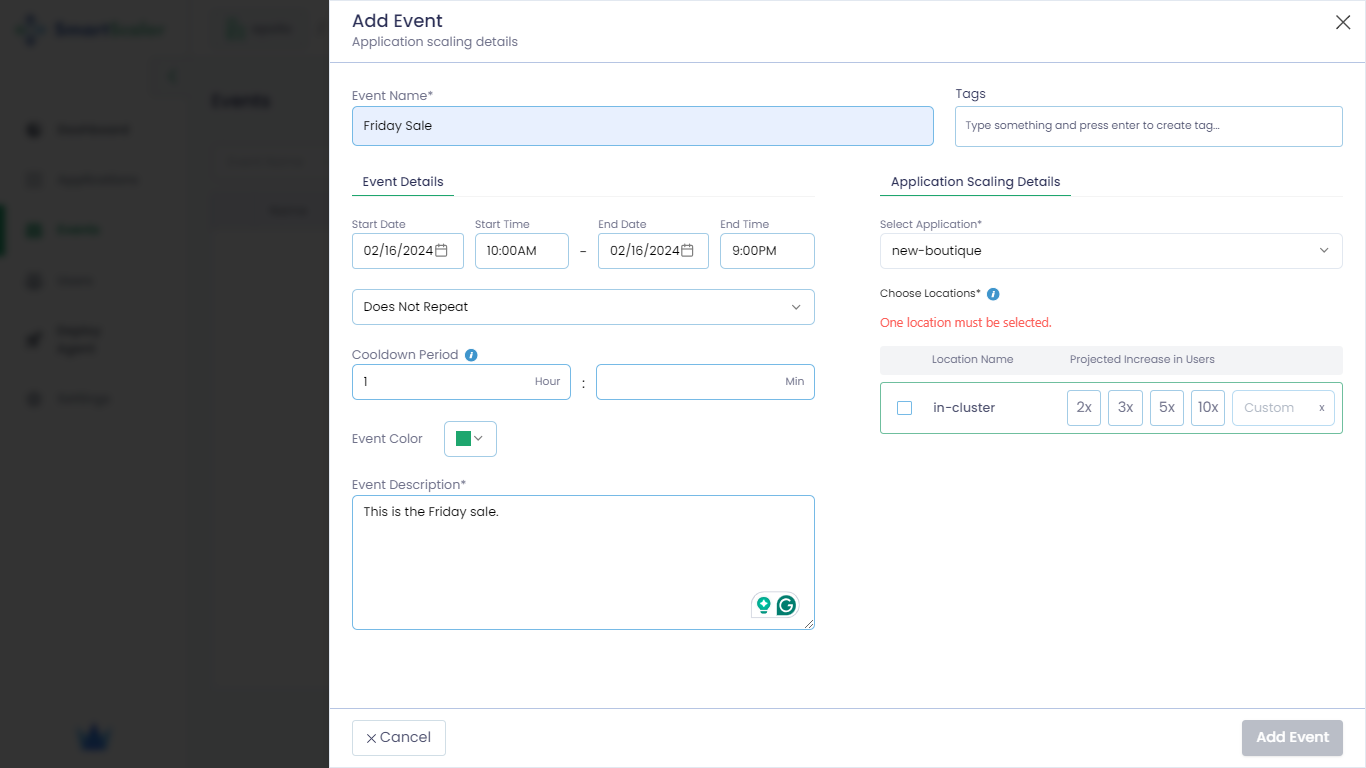The width and height of the screenshot is (1366, 768).
Task: Click the Location Name column header
Action: coord(972,359)
